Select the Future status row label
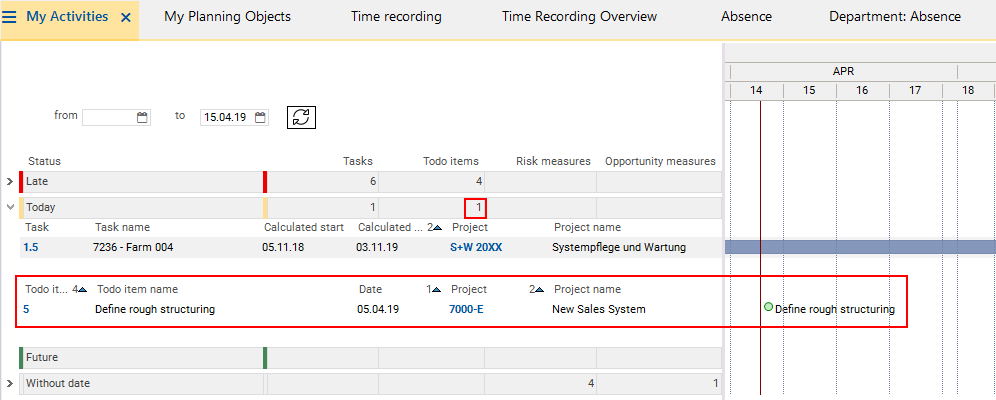Screen dimensions: 996x400 (x=42, y=357)
